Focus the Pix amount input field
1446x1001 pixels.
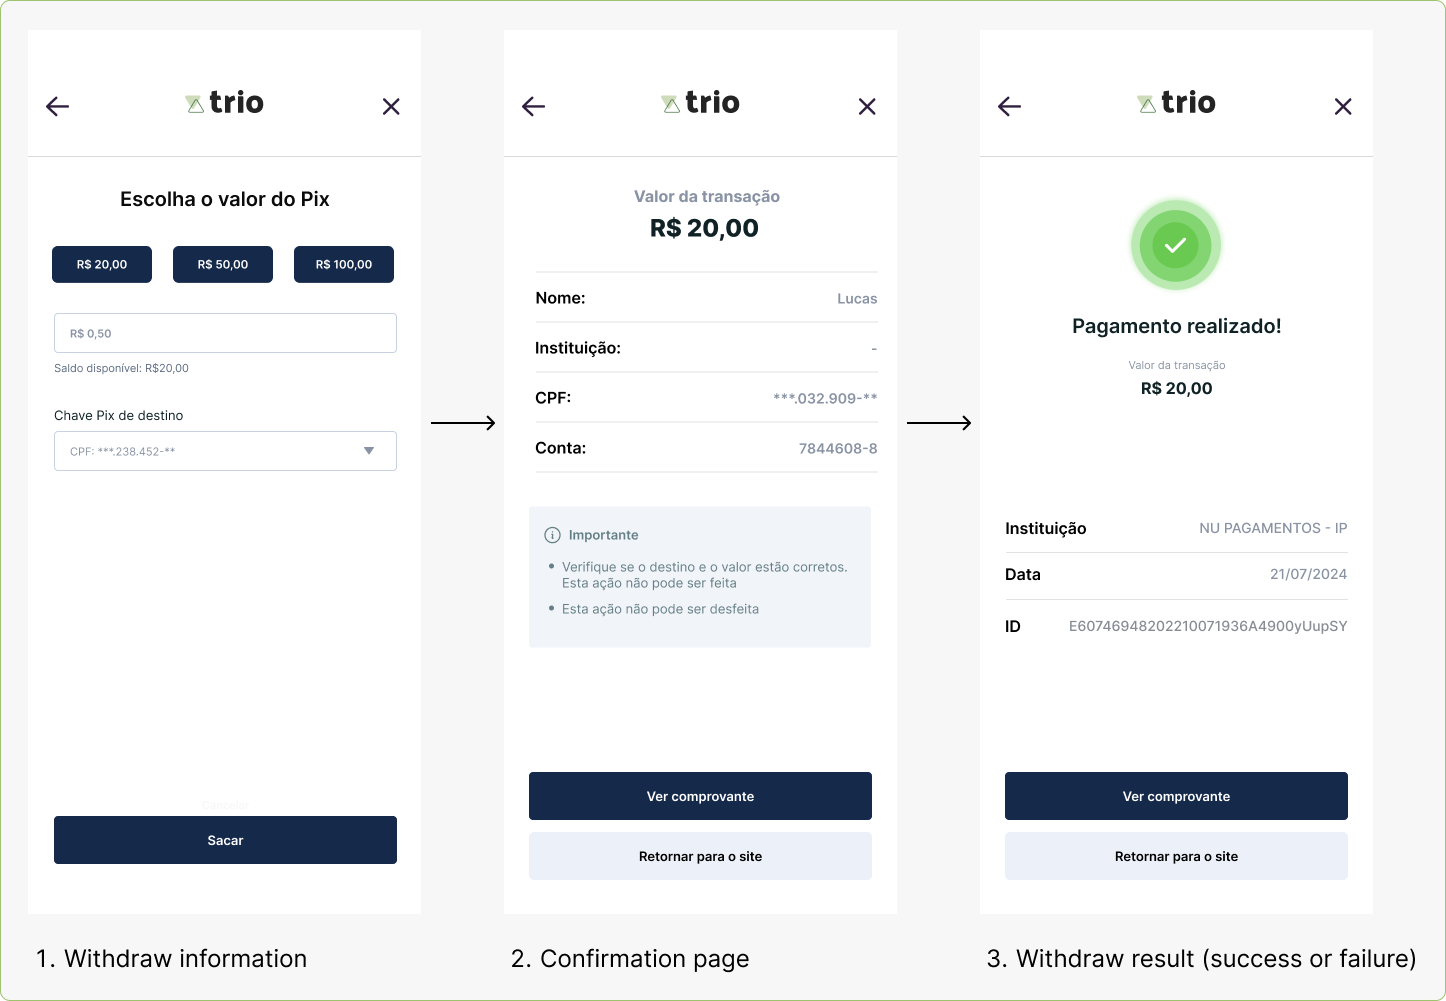[x=225, y=333]
